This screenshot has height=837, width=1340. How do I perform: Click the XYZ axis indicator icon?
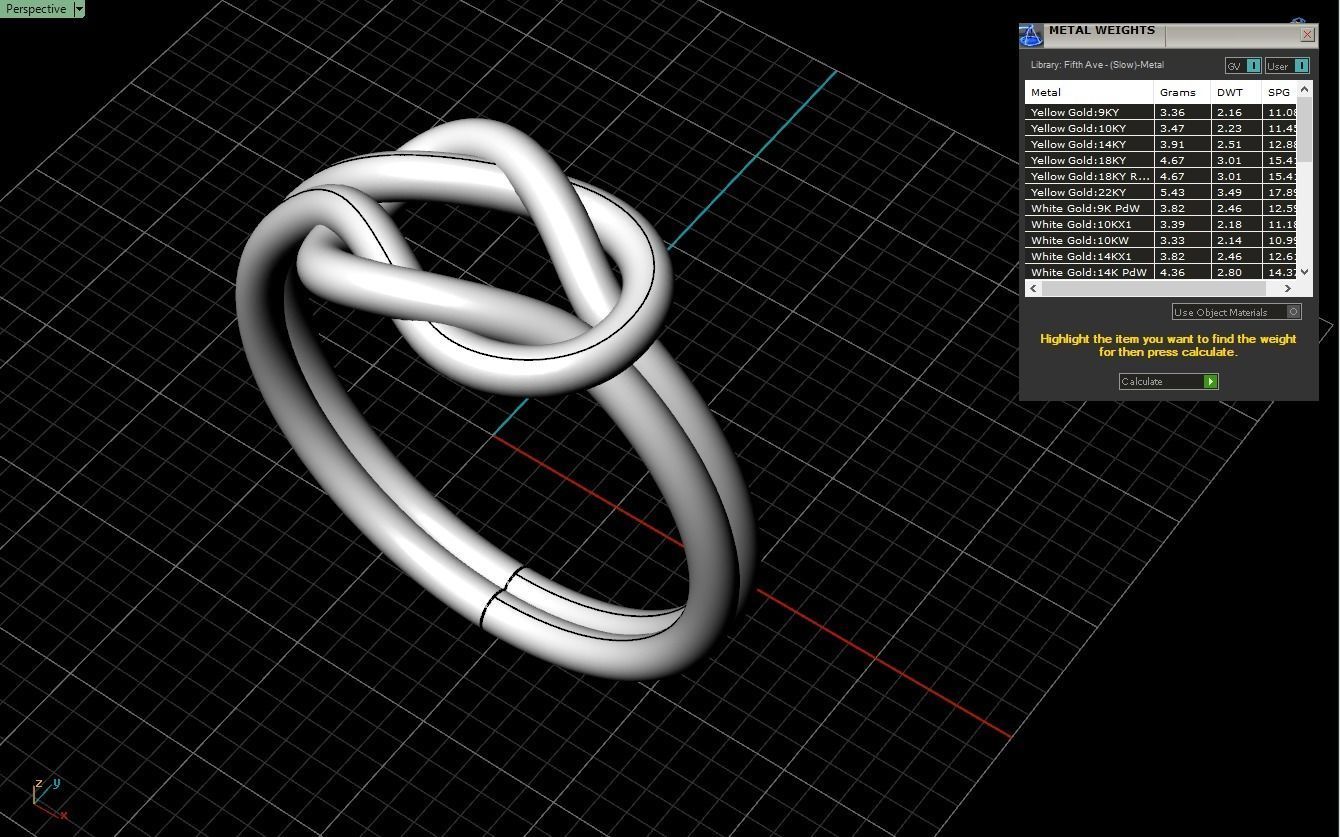pyautogui.click(x=49, y=799)
